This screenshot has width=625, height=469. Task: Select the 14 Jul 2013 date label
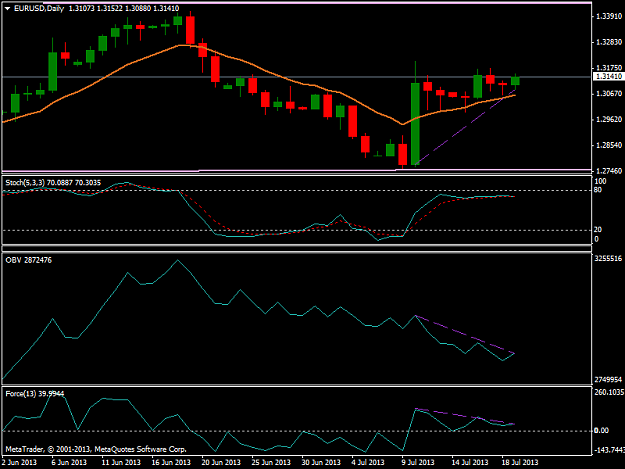470,462
